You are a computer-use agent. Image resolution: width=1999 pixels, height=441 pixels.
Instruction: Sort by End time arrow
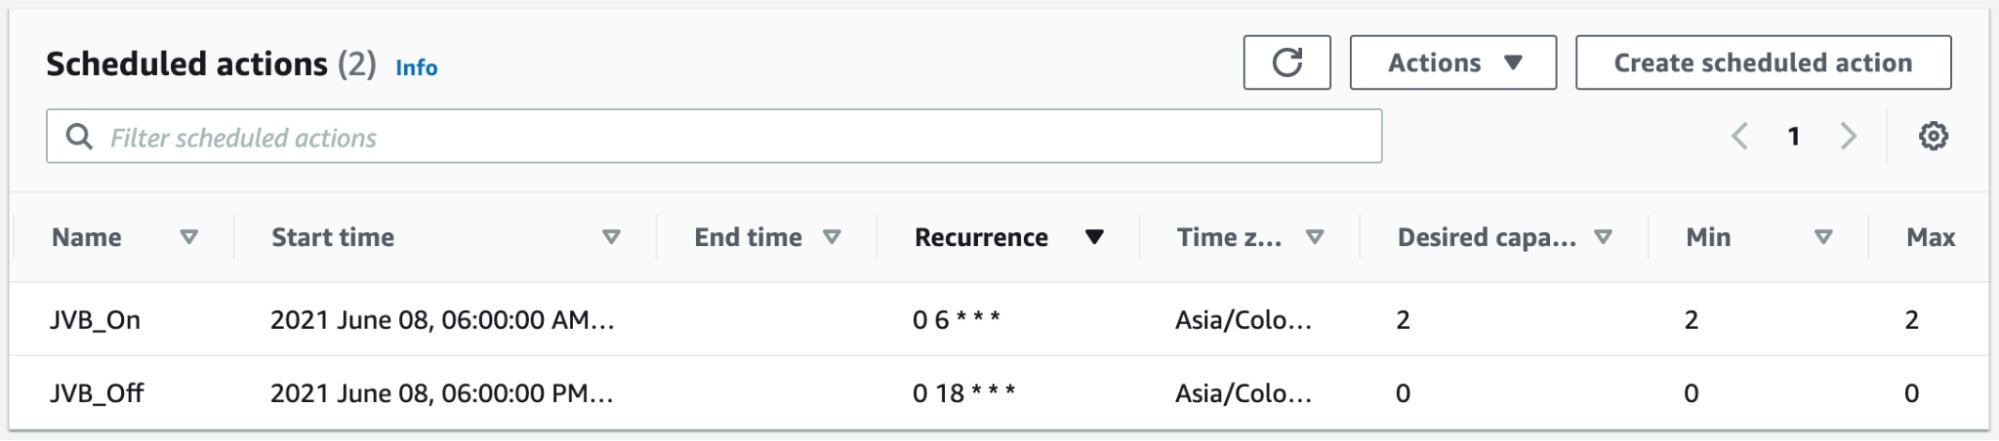point(831,237)
